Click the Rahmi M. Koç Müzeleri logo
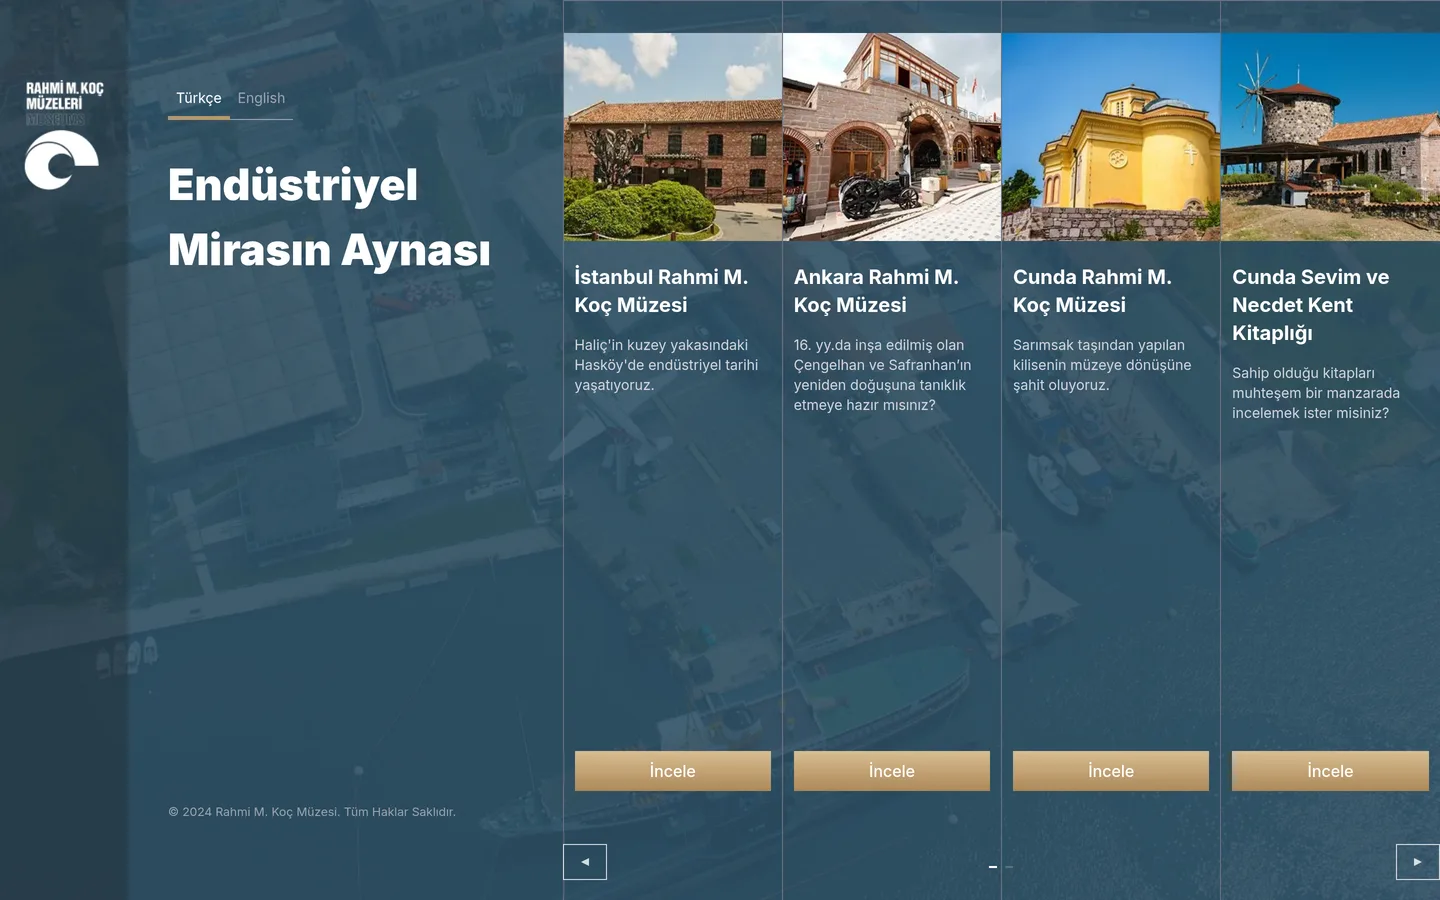The height and width of the screenshot is (900, 1440). click(x=63, y=135)
